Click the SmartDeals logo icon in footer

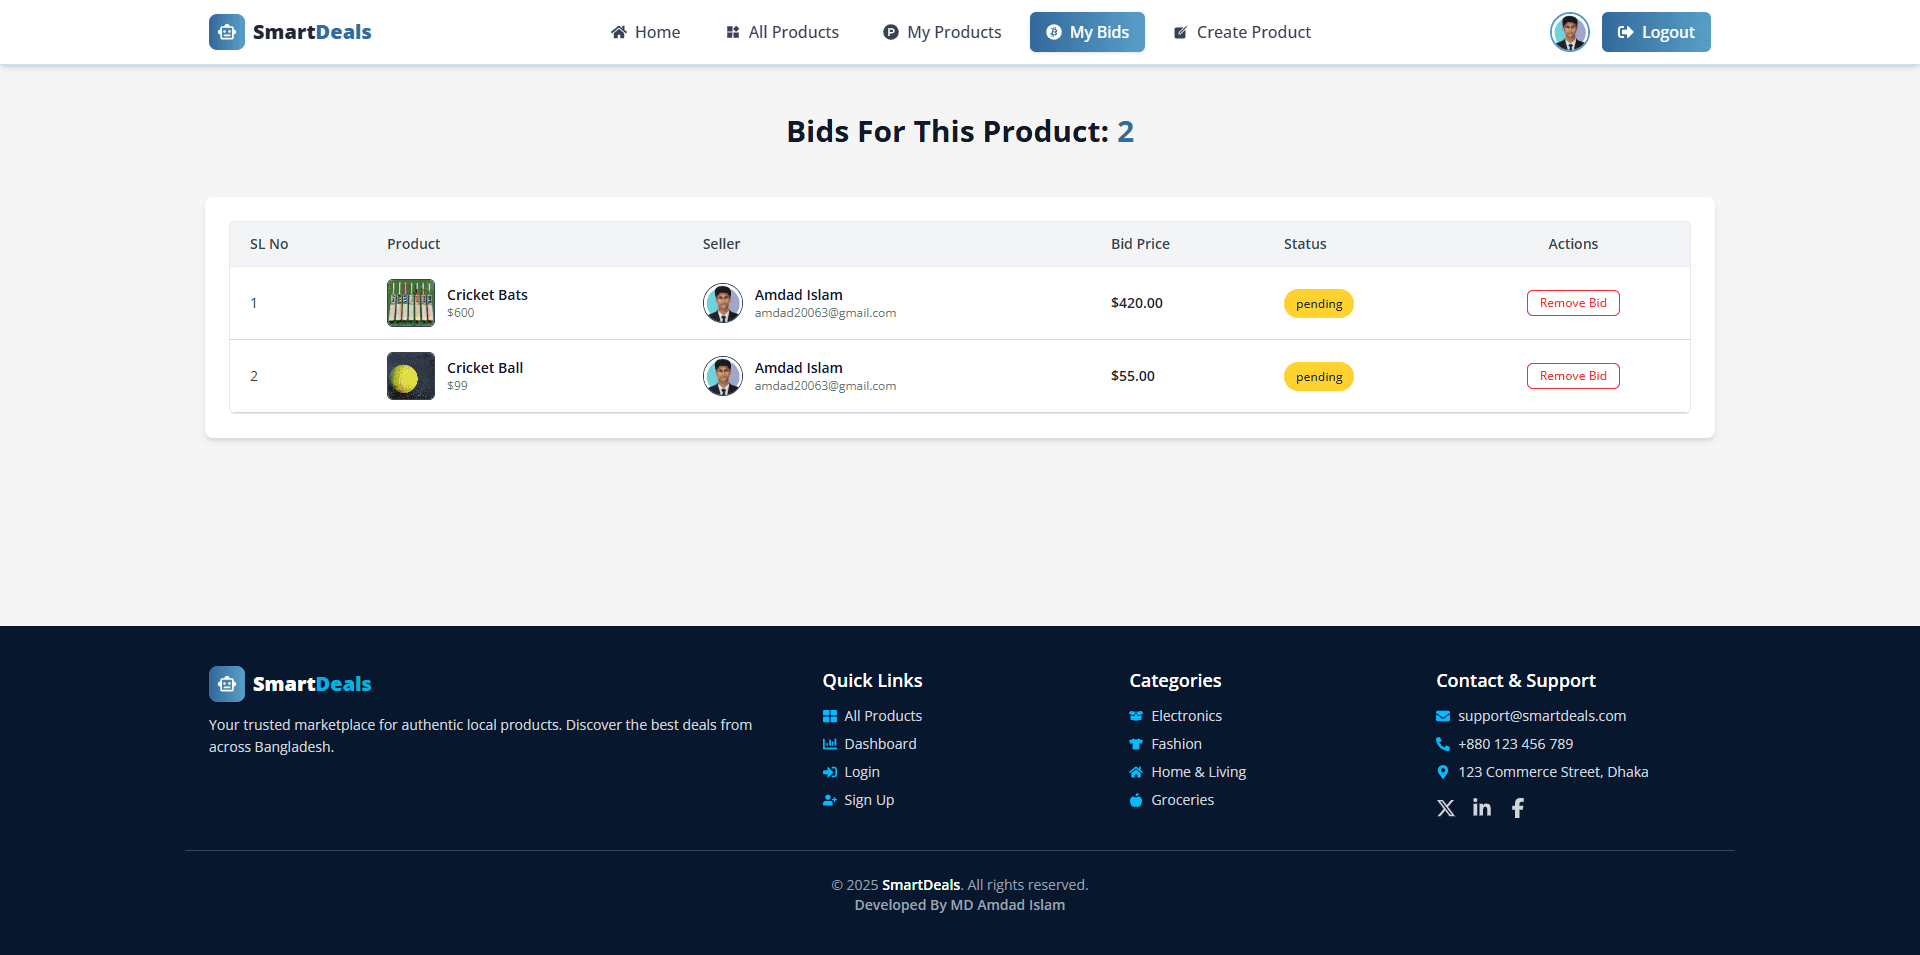click(x=226, y=684)
